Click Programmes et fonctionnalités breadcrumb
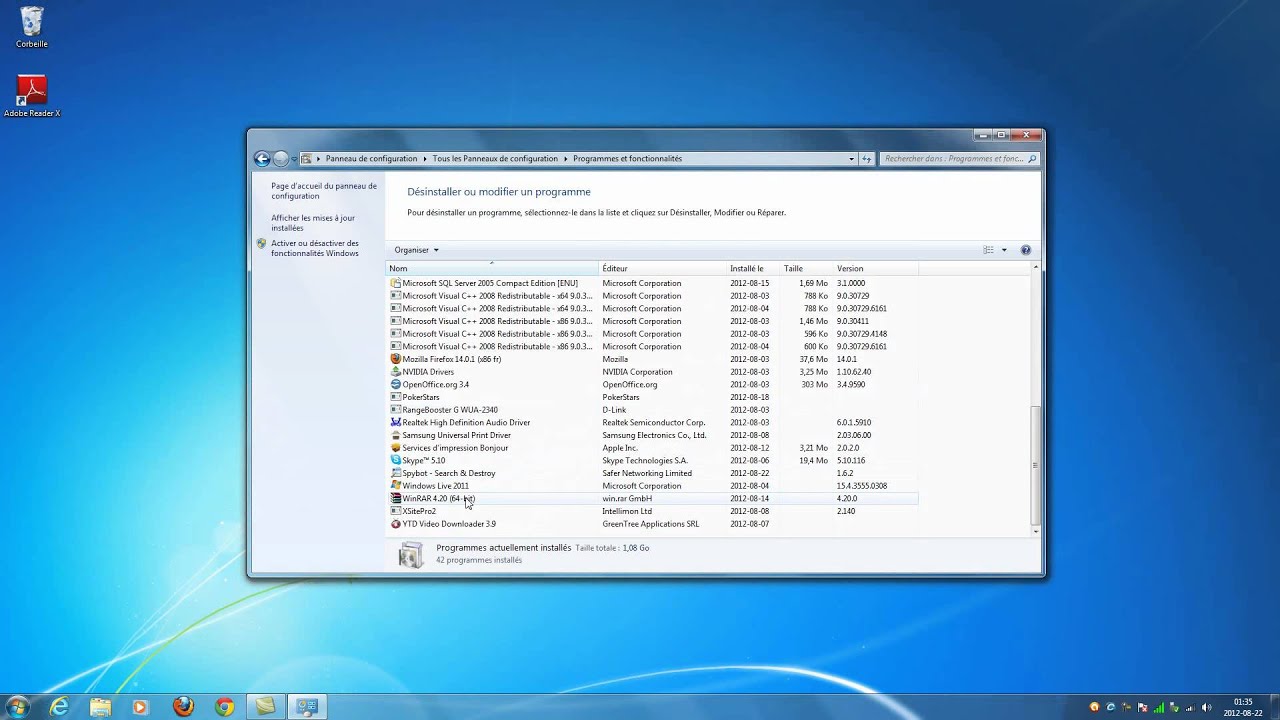Image resolution: width=1280 pixels, height=720 pixels. pos(627,159)
